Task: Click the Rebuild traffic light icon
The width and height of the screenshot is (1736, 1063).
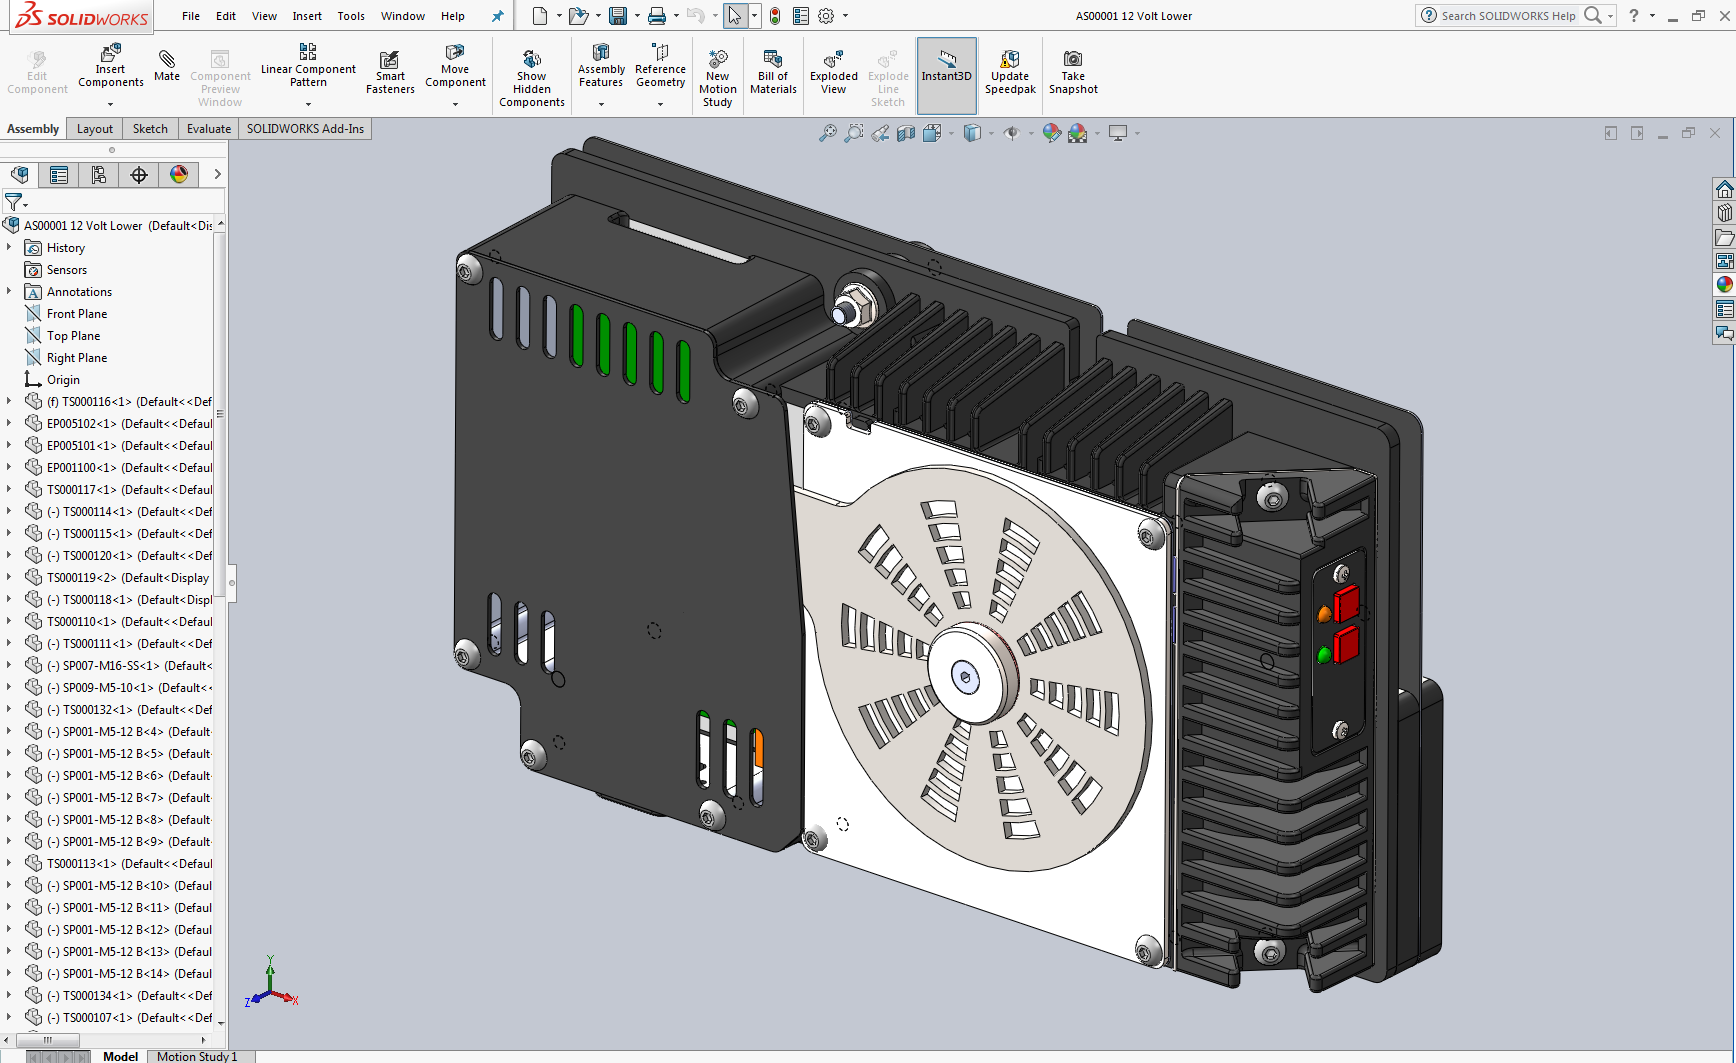Action: pyautogui.click(x=775, y=16)
